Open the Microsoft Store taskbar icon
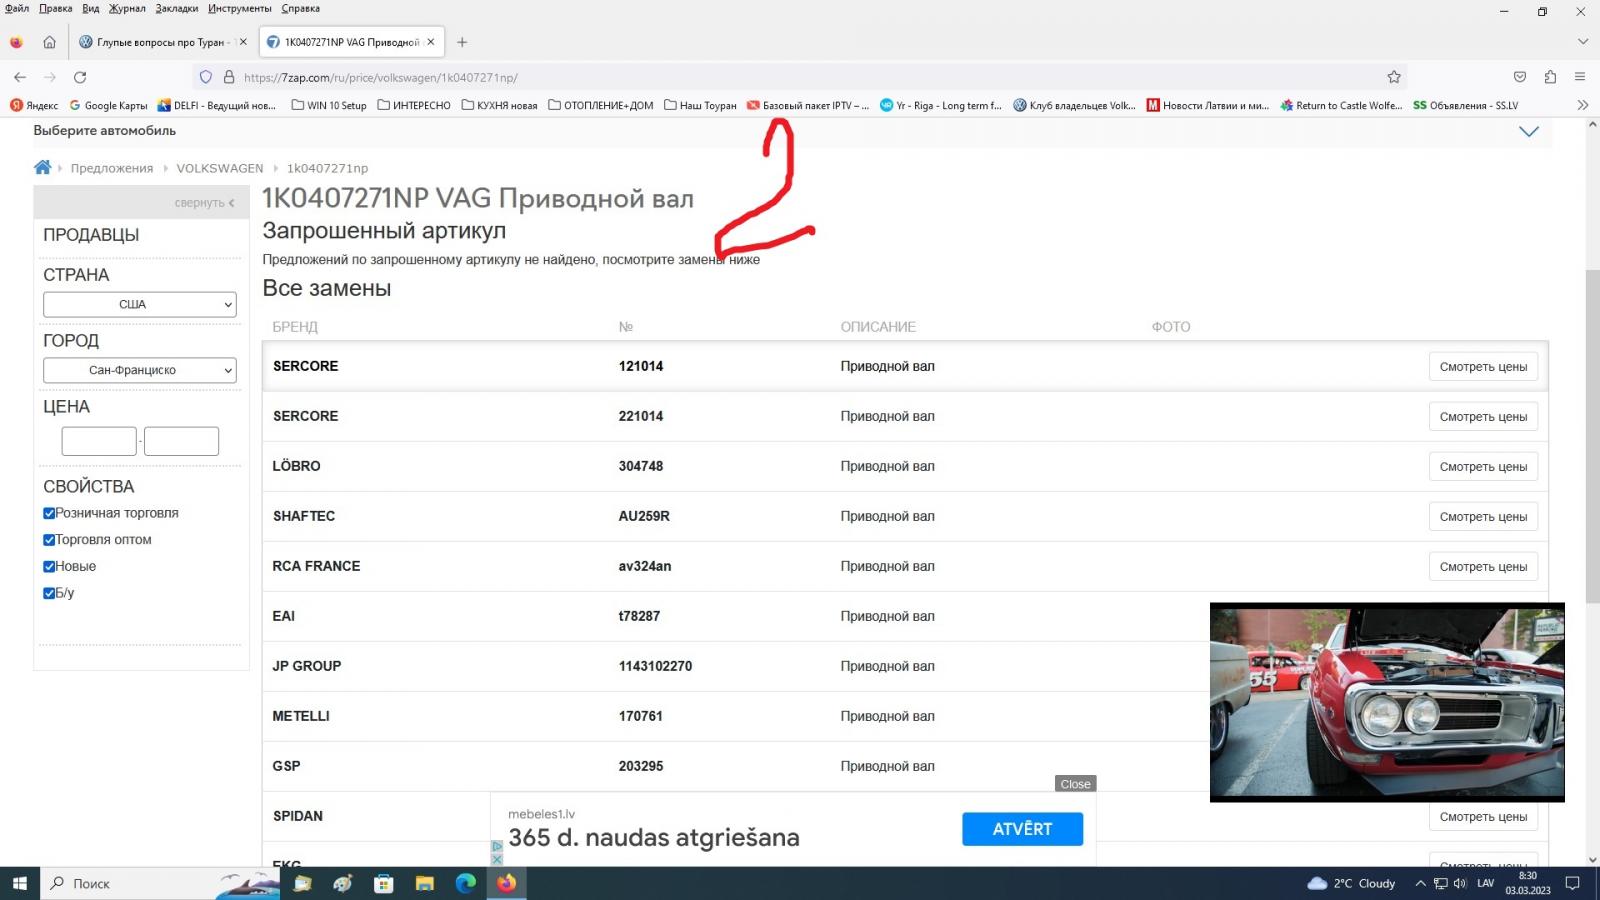The height and width of the screenshot is (900, 1600). point(384,883)
